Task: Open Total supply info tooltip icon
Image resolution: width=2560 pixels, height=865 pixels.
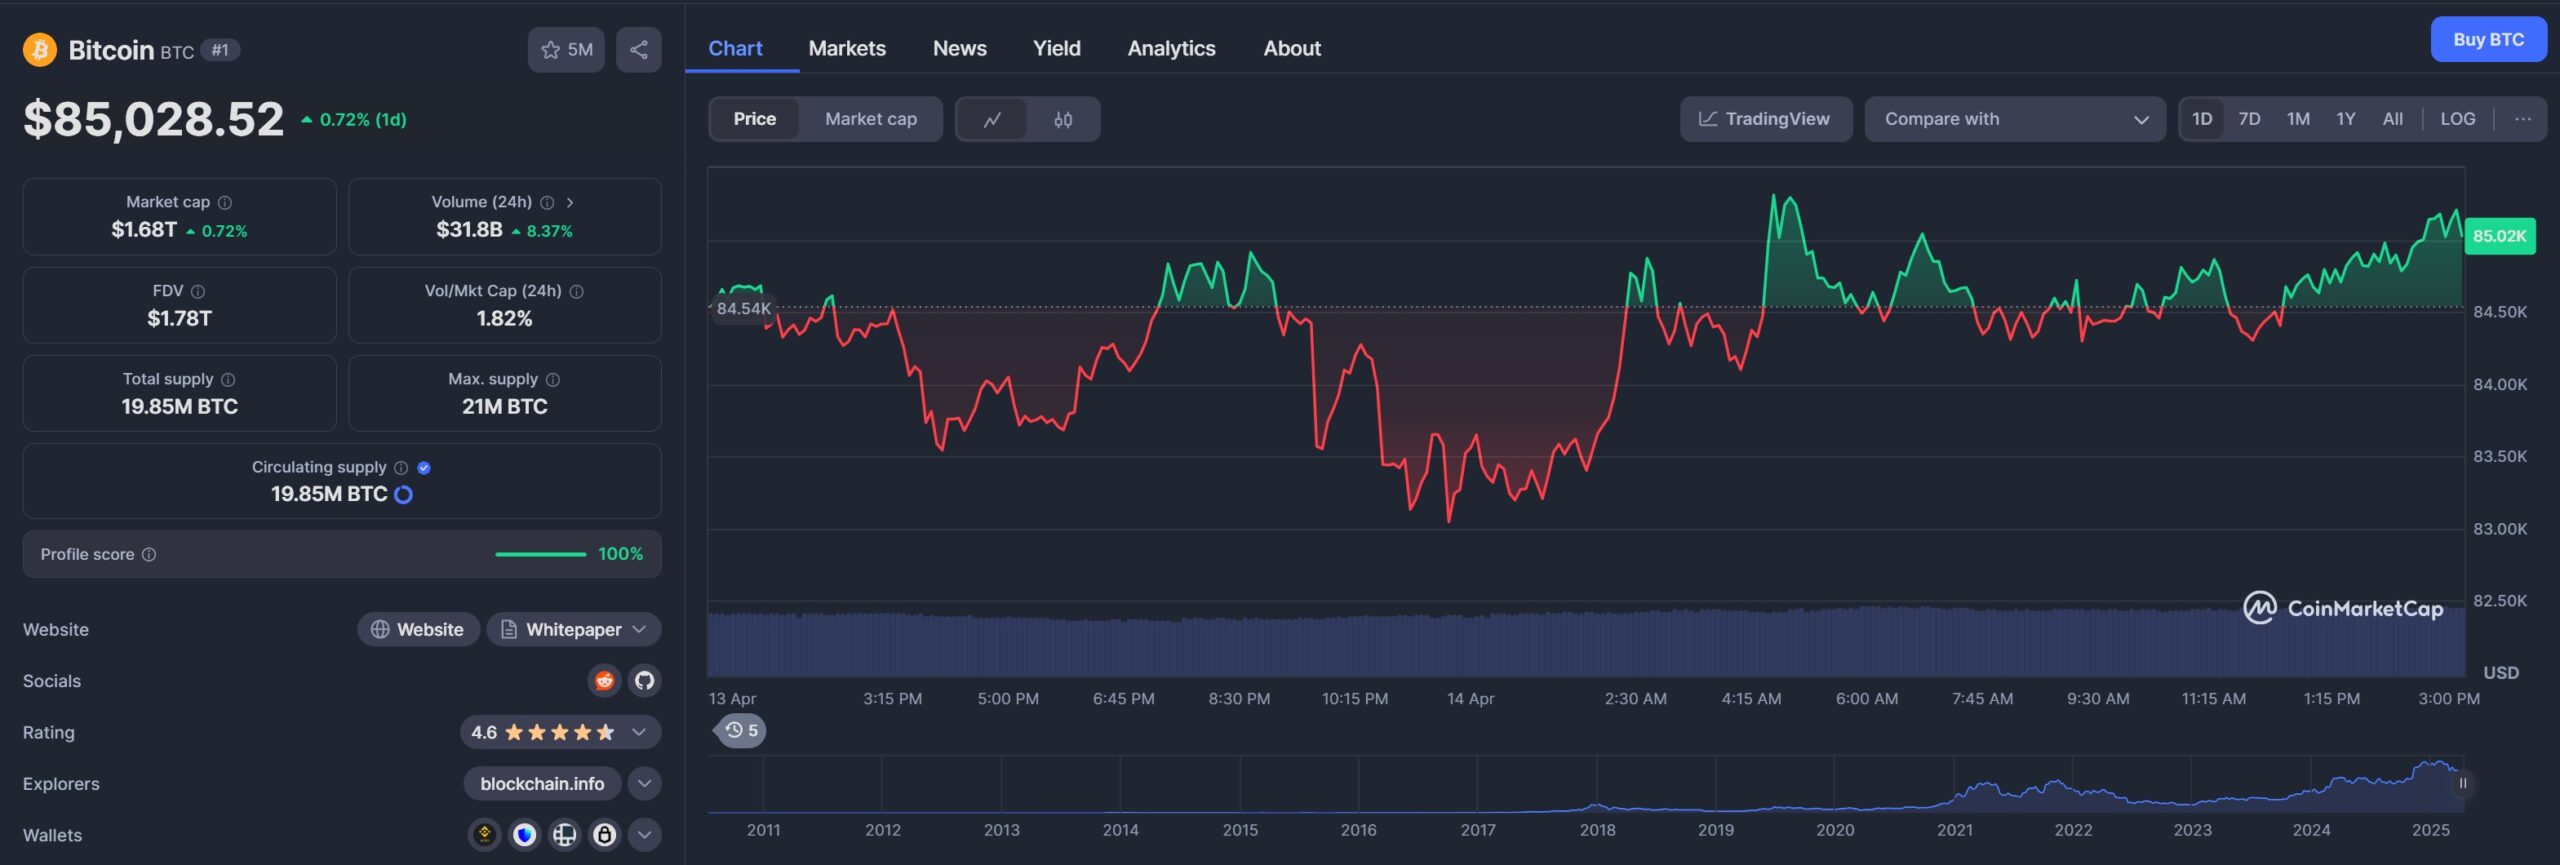Action: [228, 379]
